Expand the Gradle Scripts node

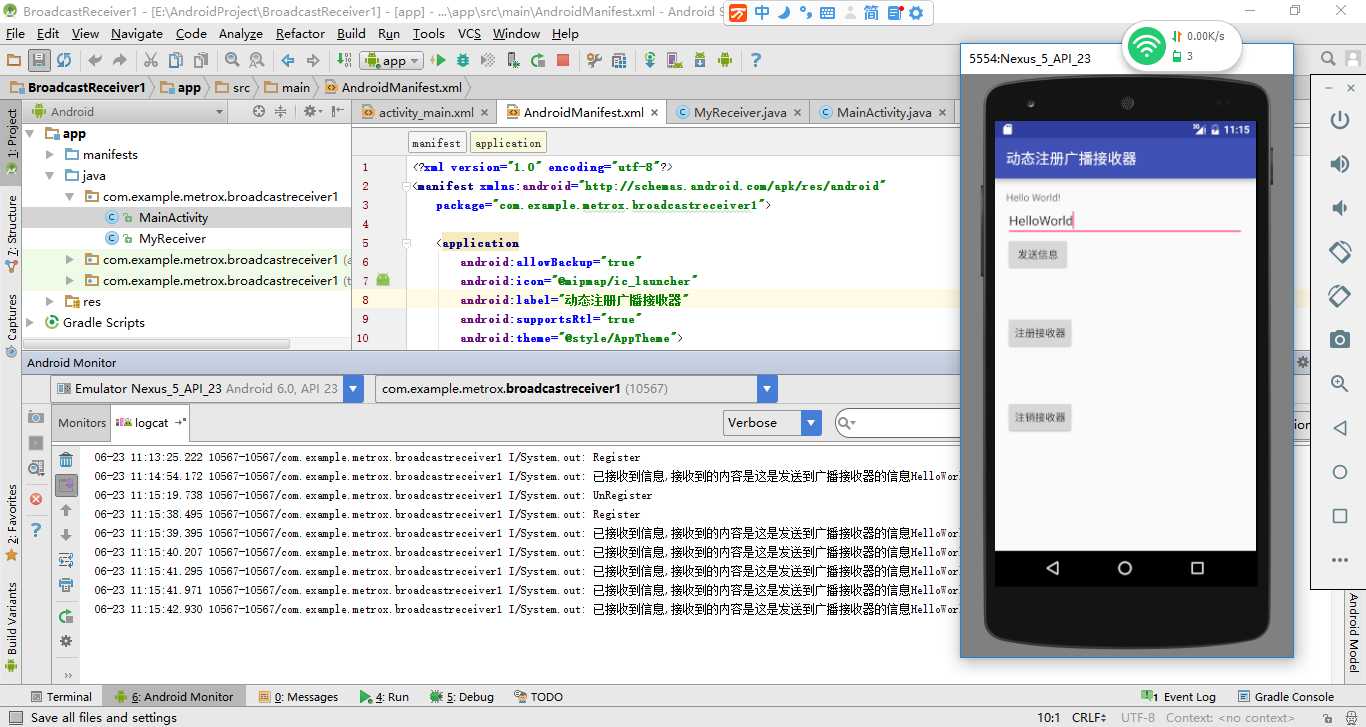tap(30, 322)
